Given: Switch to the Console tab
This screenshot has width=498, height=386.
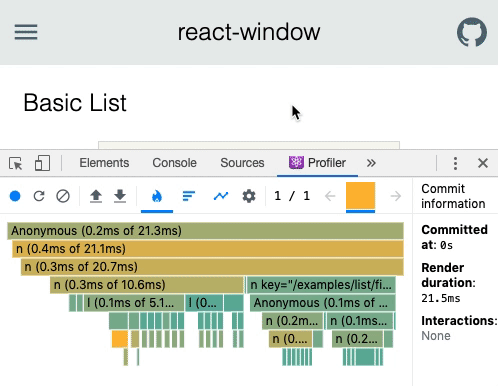Looking at the screenshot, I should click(174, 163).
